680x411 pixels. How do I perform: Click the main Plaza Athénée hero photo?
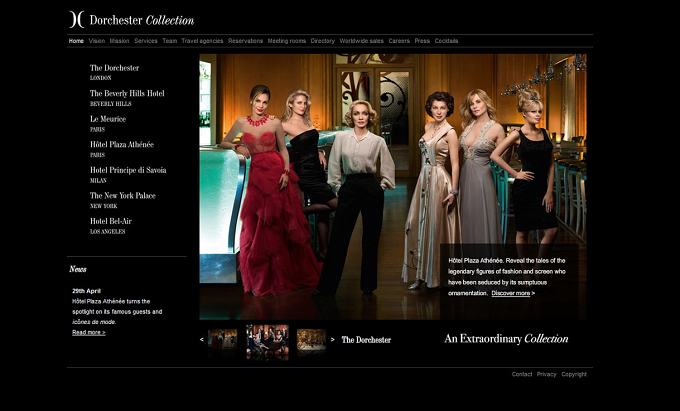click(392, 186)
